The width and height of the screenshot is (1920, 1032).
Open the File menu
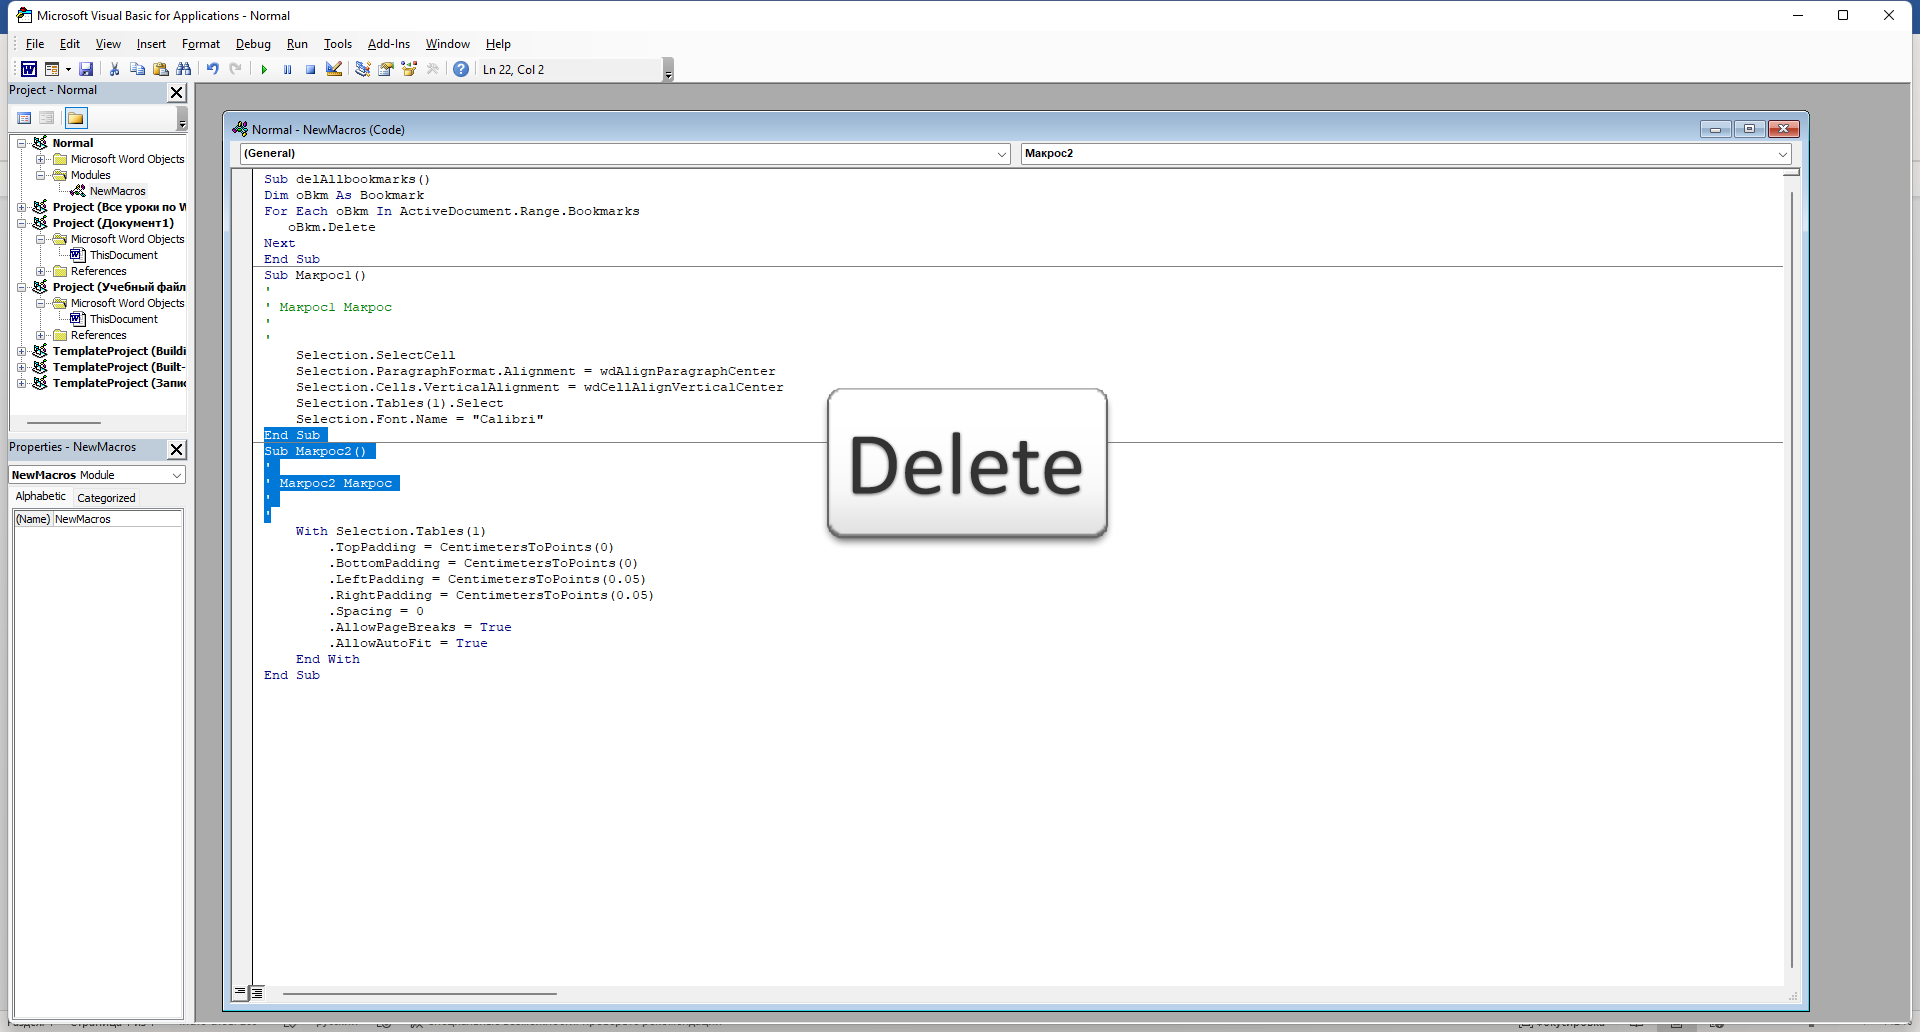(35, 44)
